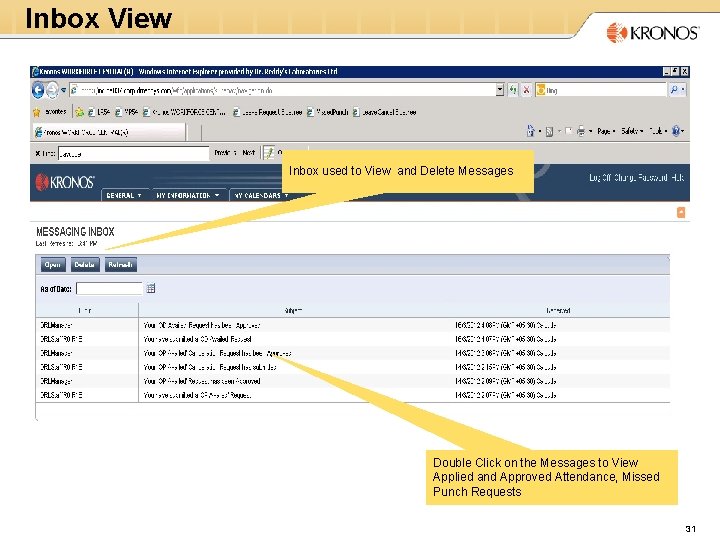
Task: Click the blue Help icon in command bar
Action: pos(676,131)
